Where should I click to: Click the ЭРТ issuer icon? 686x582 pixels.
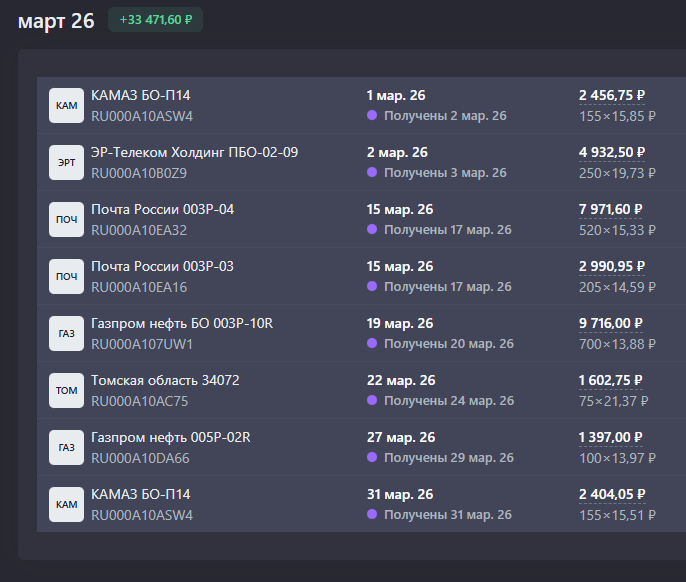(x=66, y=162)
